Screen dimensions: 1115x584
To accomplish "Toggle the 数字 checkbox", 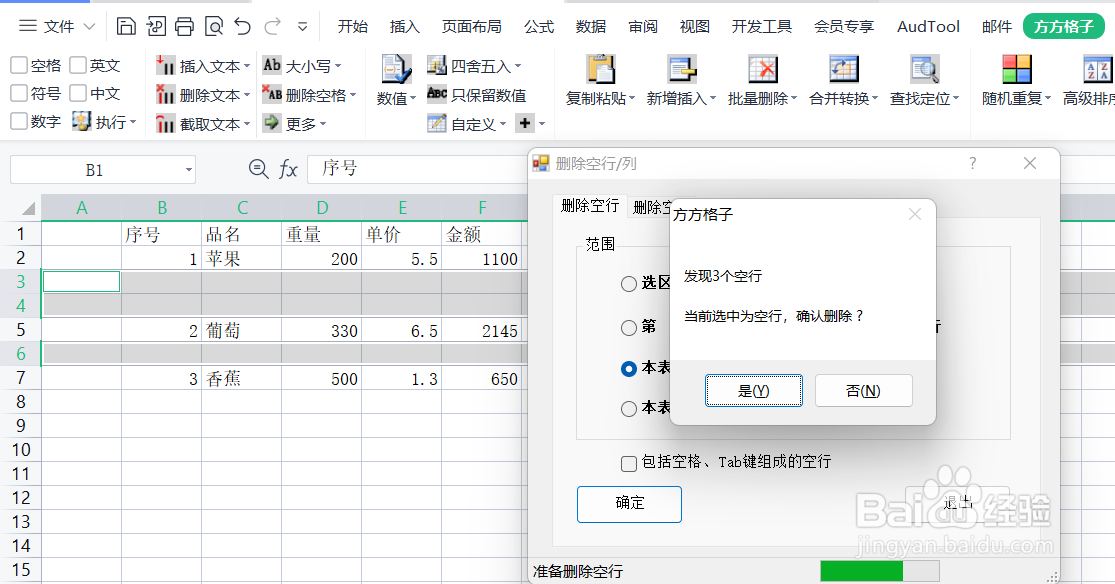I will click(19, 121).
